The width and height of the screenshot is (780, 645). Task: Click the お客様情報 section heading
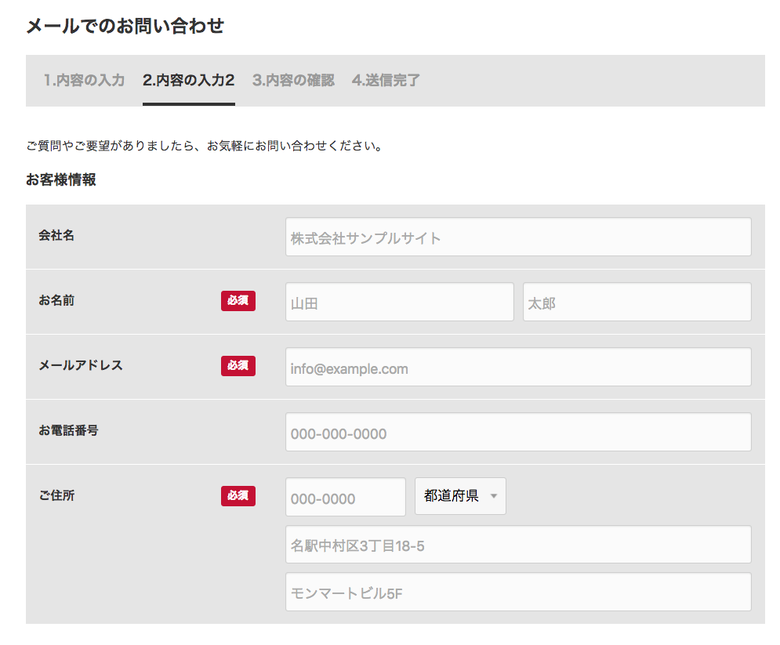(61, 181)
